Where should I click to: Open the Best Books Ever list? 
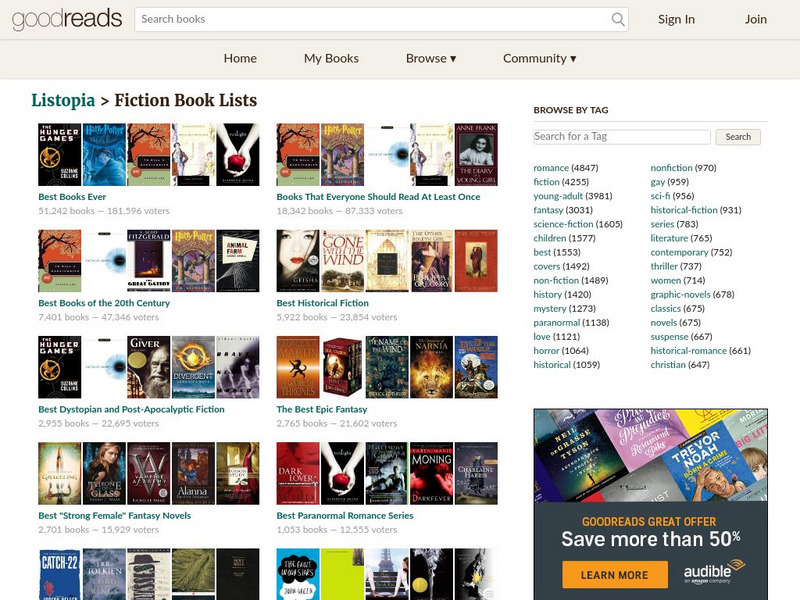point(72,197)
